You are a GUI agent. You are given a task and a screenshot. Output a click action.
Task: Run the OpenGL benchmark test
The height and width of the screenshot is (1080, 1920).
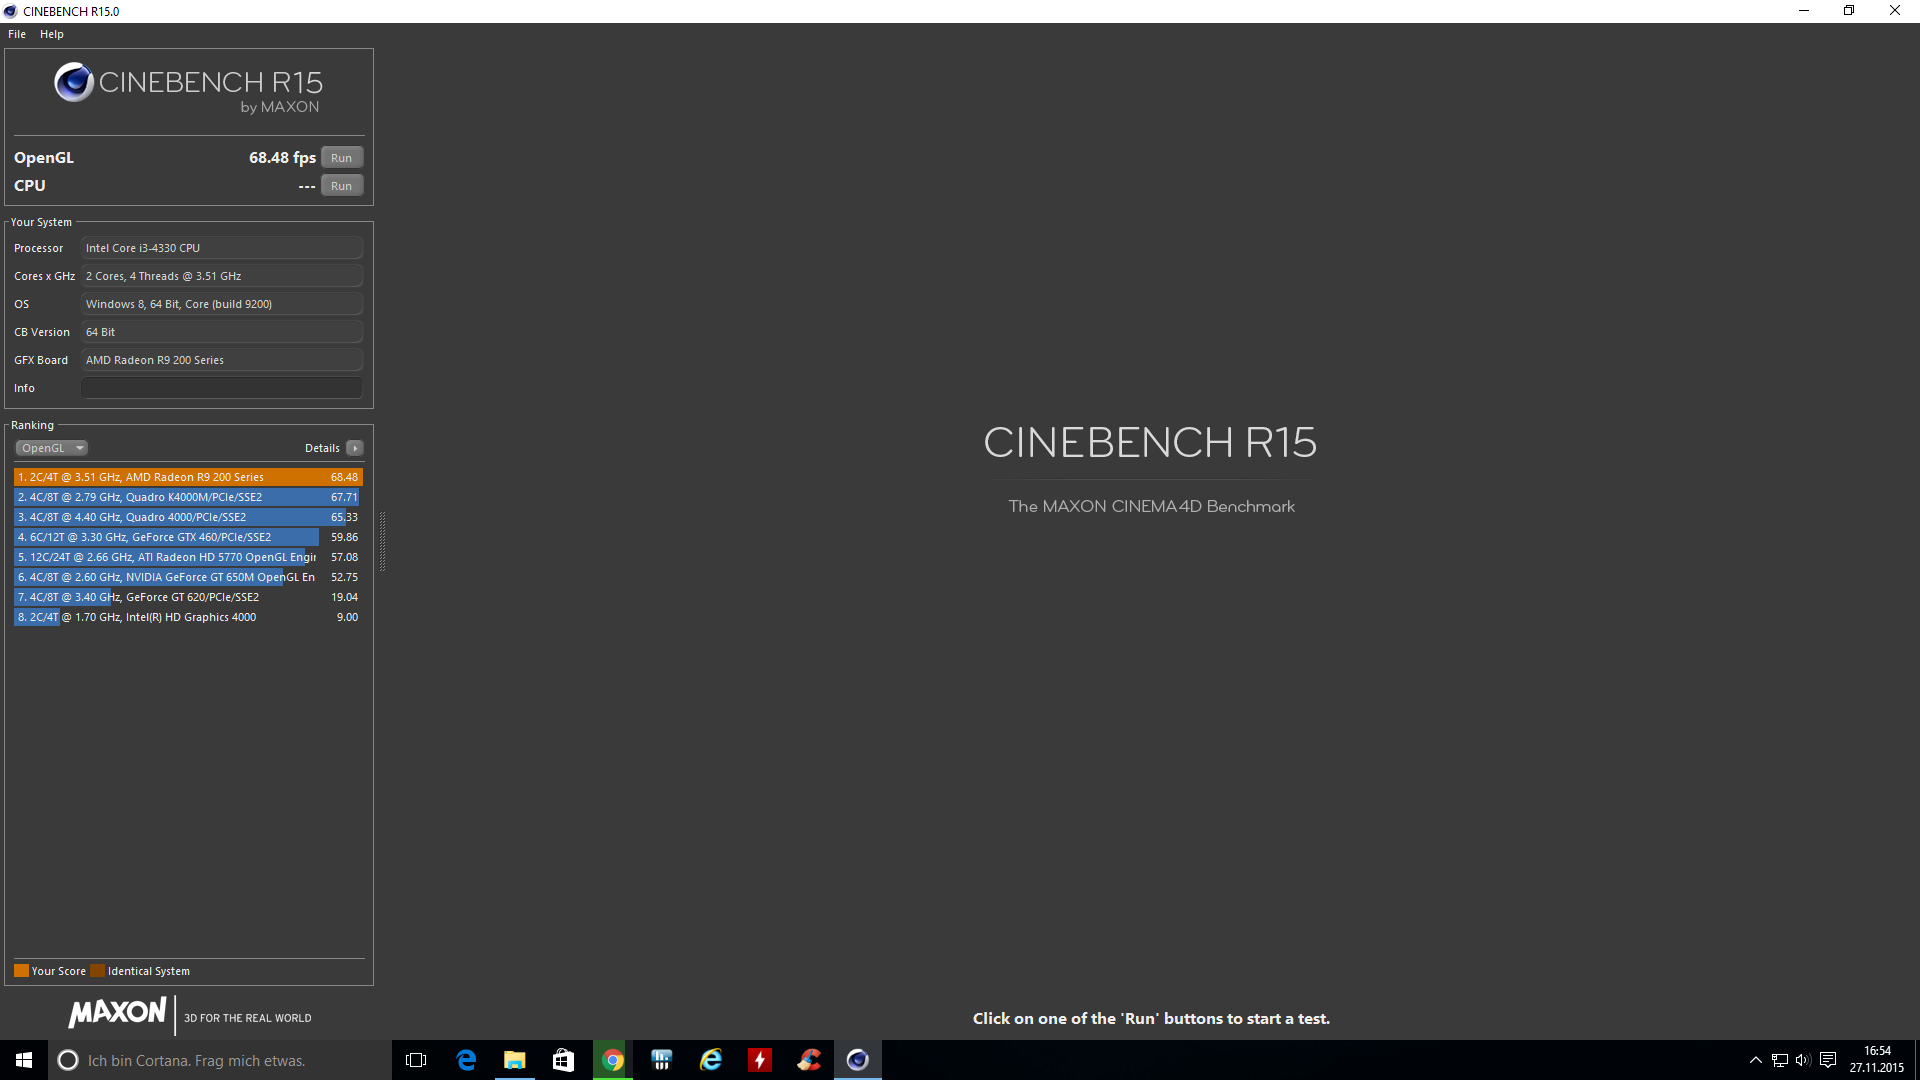[342, 158]
